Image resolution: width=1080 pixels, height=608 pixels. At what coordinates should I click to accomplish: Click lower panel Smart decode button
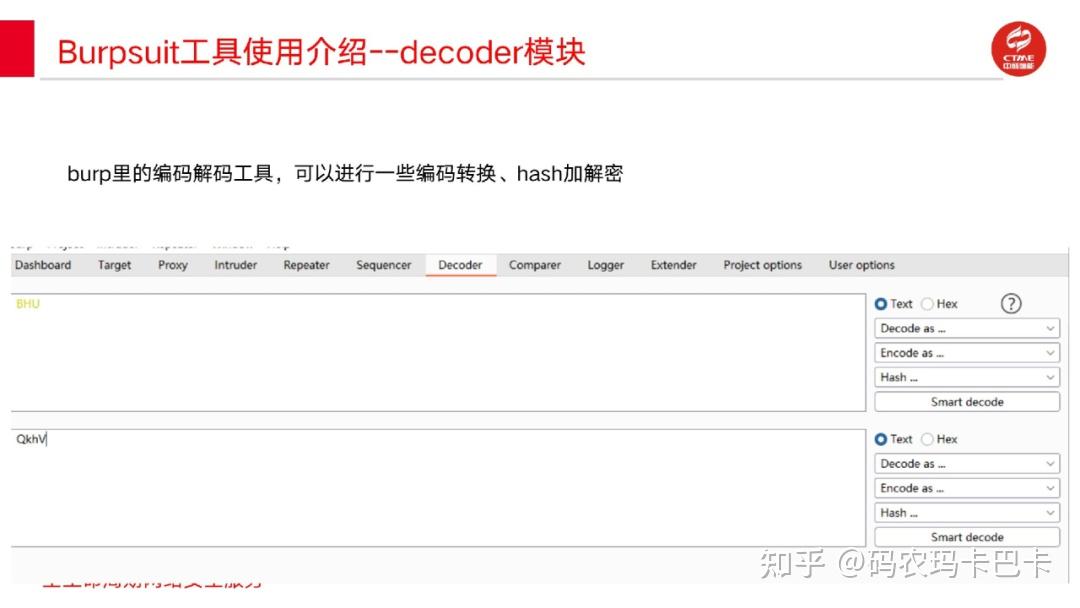(967, 537)
